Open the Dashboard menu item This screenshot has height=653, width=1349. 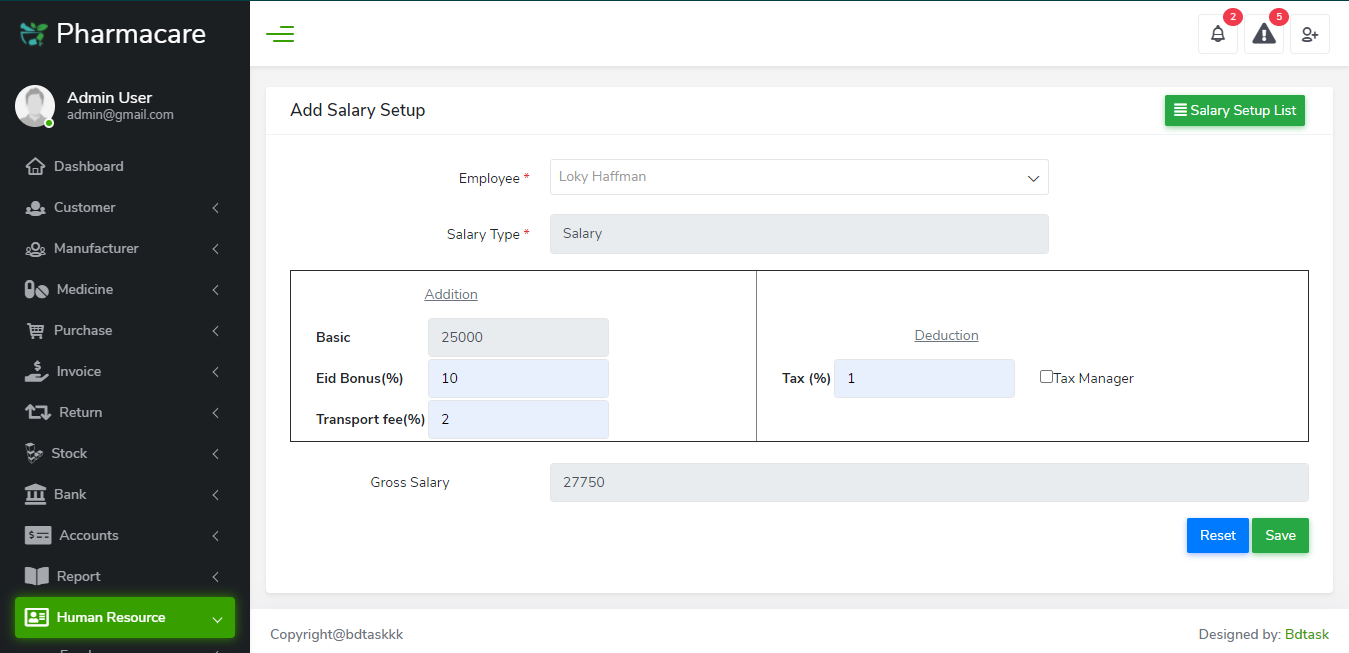coord(90,166)
